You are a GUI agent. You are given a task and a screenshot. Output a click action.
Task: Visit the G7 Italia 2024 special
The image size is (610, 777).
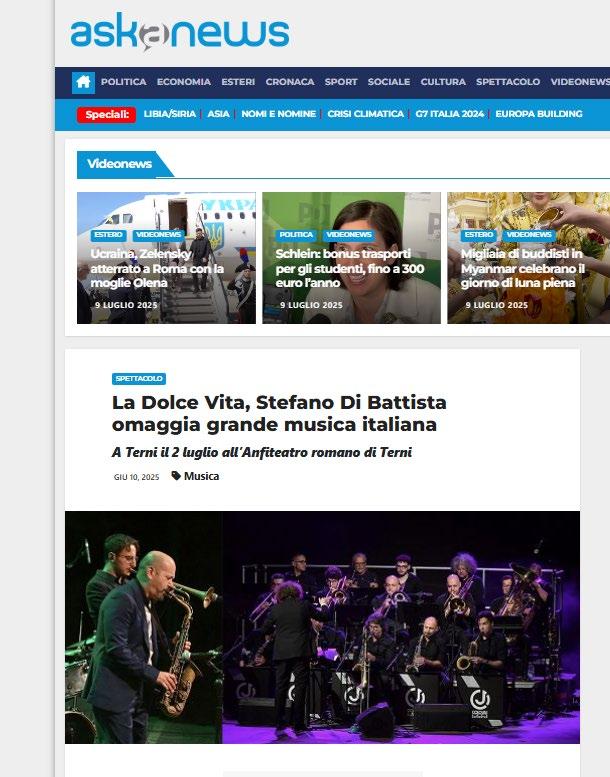coord(449,114)
